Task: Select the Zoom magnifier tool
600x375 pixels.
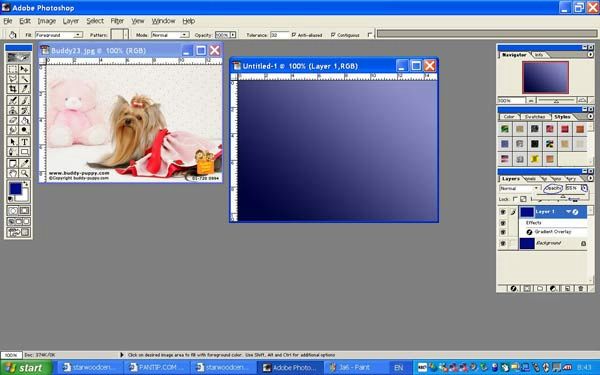Action: [24, 173]
